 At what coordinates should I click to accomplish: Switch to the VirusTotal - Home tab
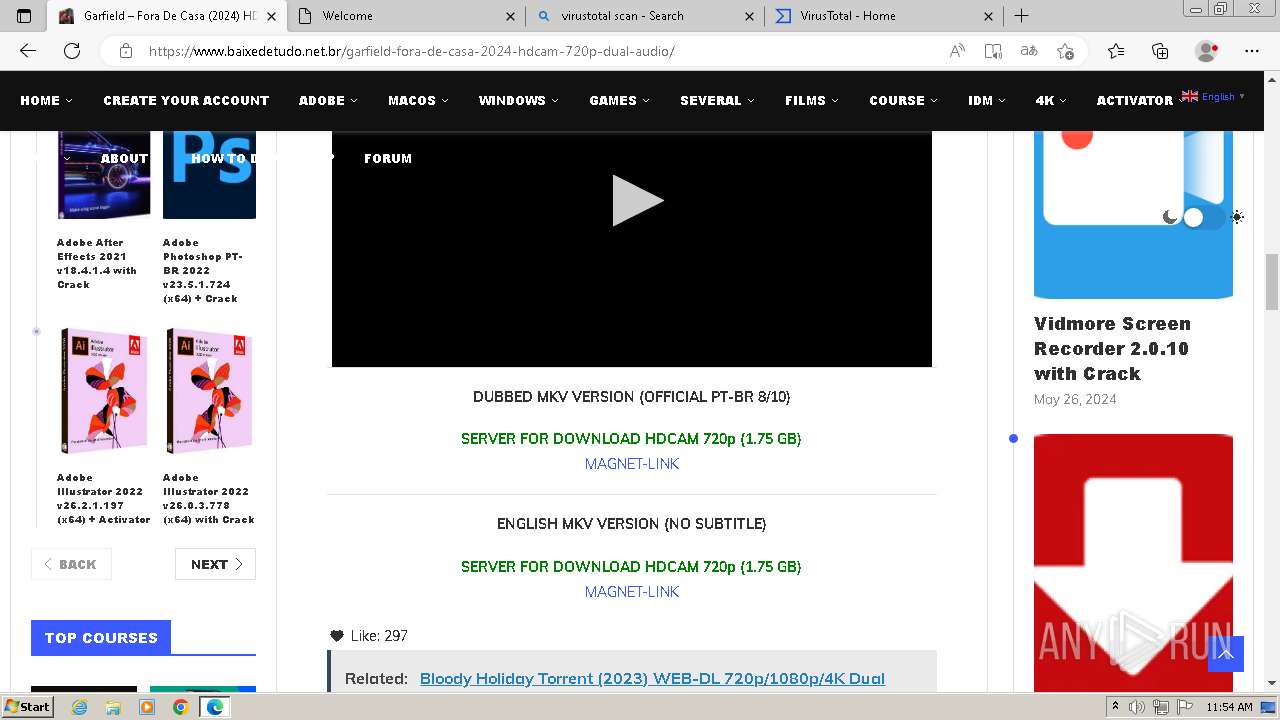point(883,16)
